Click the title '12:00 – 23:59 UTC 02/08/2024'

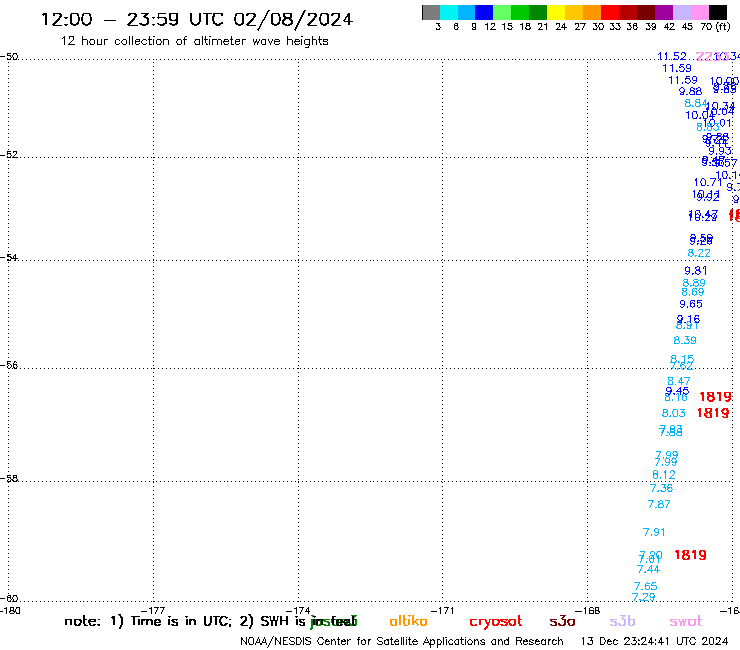197,19
